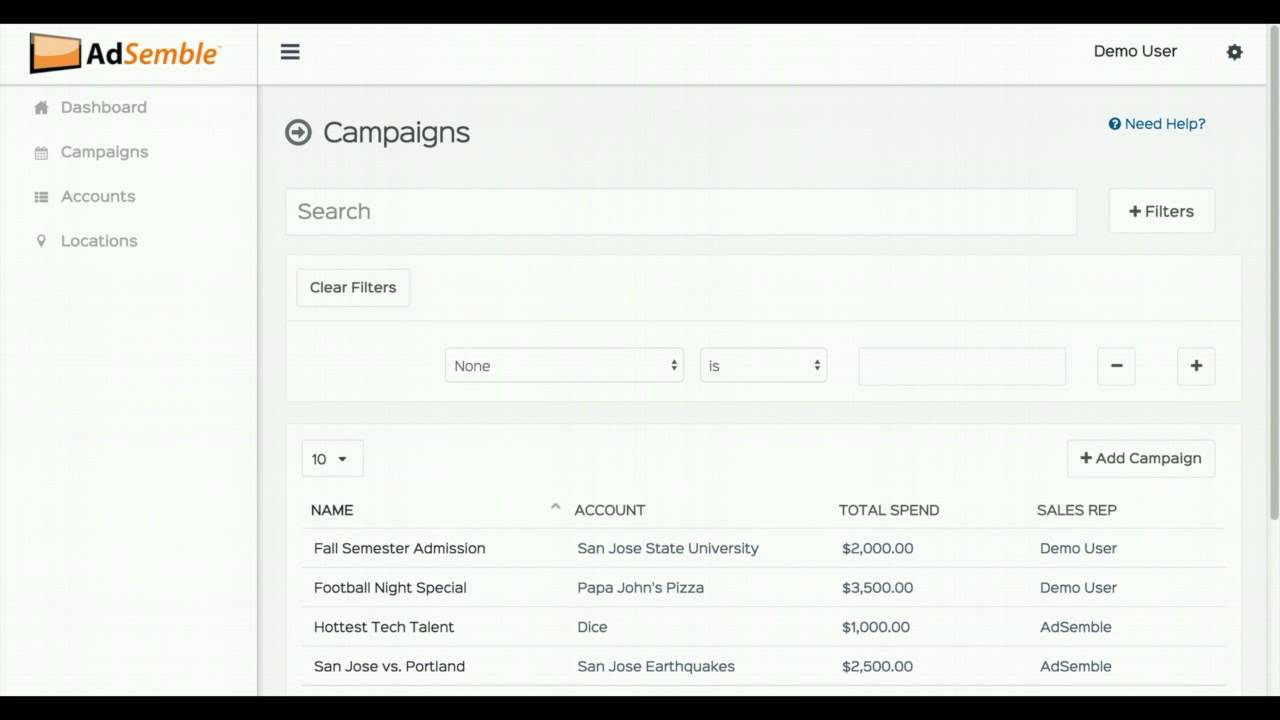Click the circled arrow beside Campaigns heading
Viewport: 1280px width, 720px height.
[298, 132]
